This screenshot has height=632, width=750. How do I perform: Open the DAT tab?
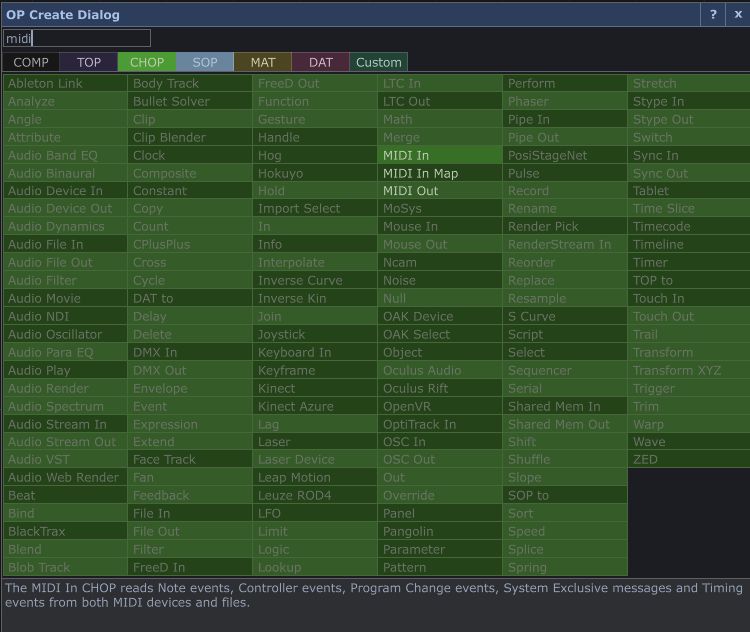[320, 62]
